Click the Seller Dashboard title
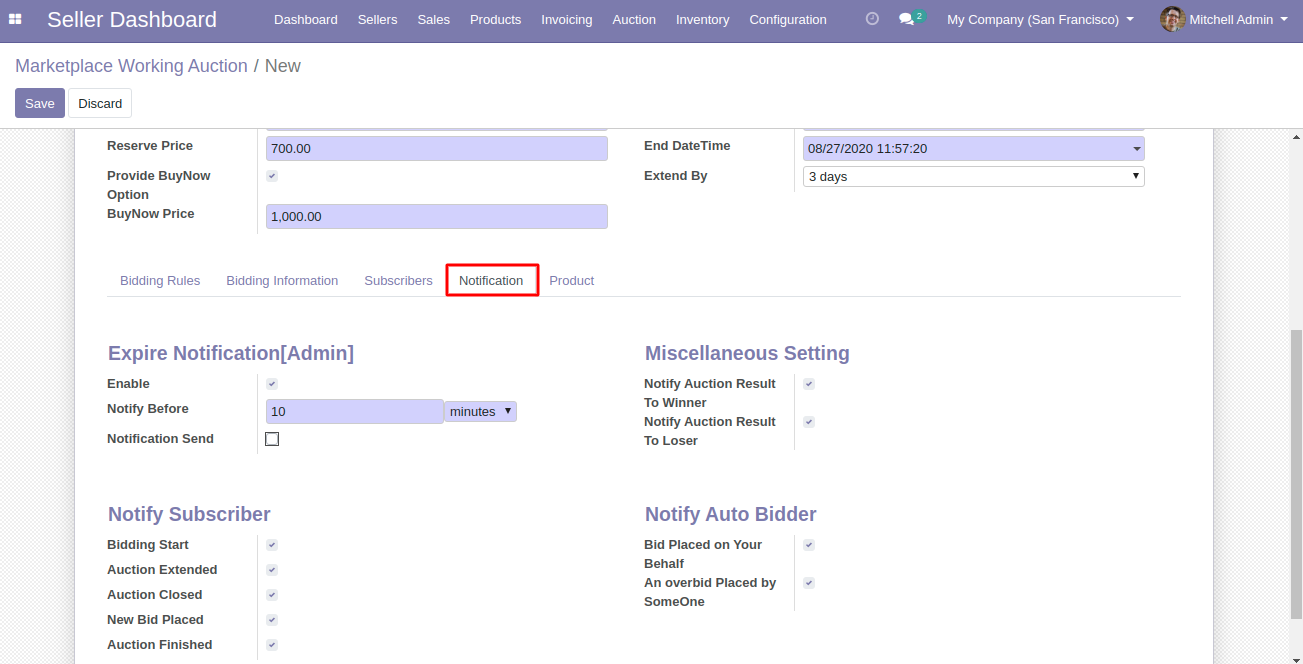This screenshot has height=664, width=1303. [132, 19]
